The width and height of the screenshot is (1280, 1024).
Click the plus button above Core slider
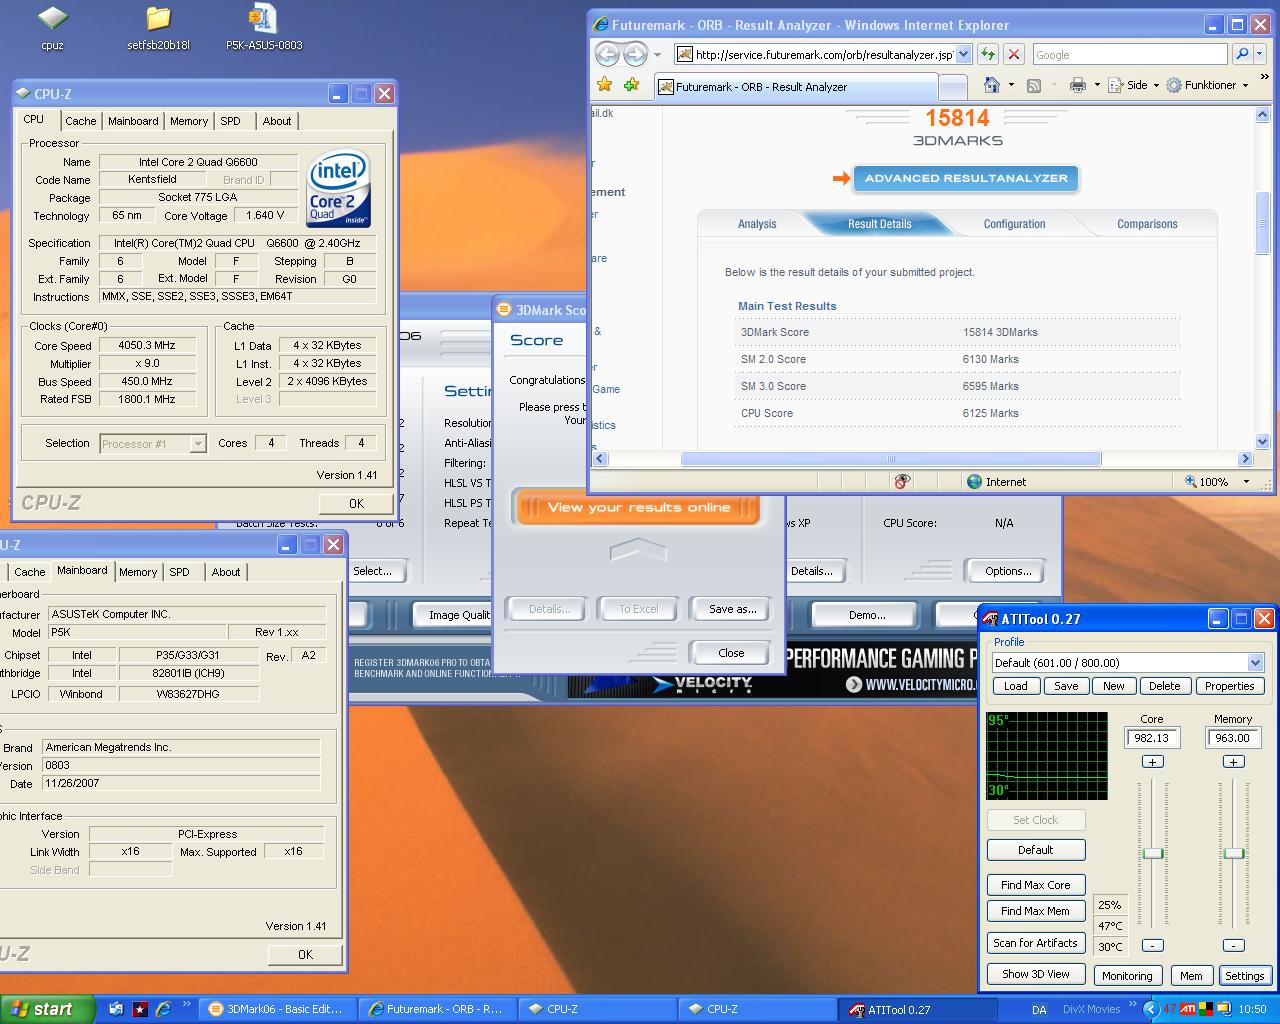pyautogui.click(x=1152, y=762)
